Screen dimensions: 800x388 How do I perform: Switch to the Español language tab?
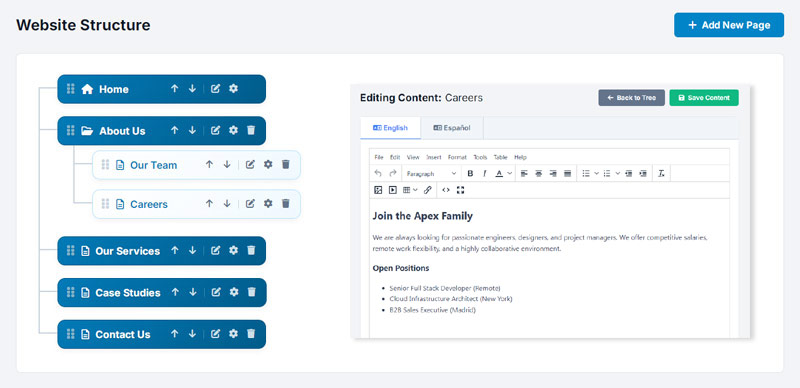pyautogui.click(x=452, y=128)
